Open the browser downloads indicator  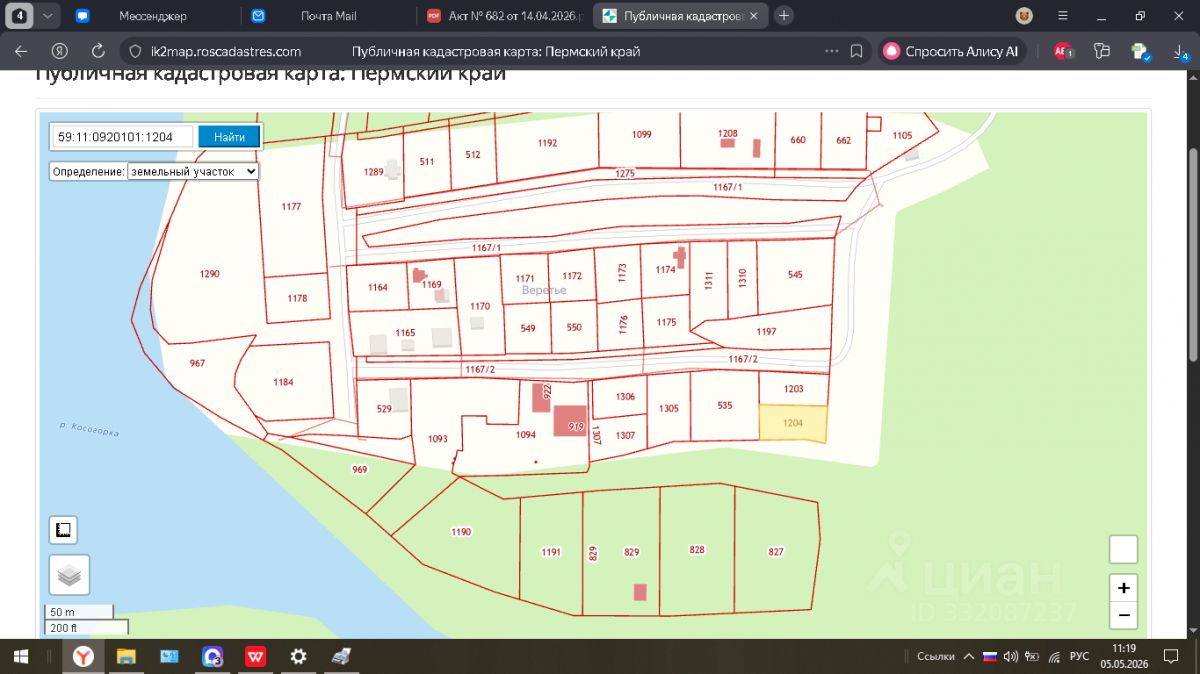click(1180, 51)
